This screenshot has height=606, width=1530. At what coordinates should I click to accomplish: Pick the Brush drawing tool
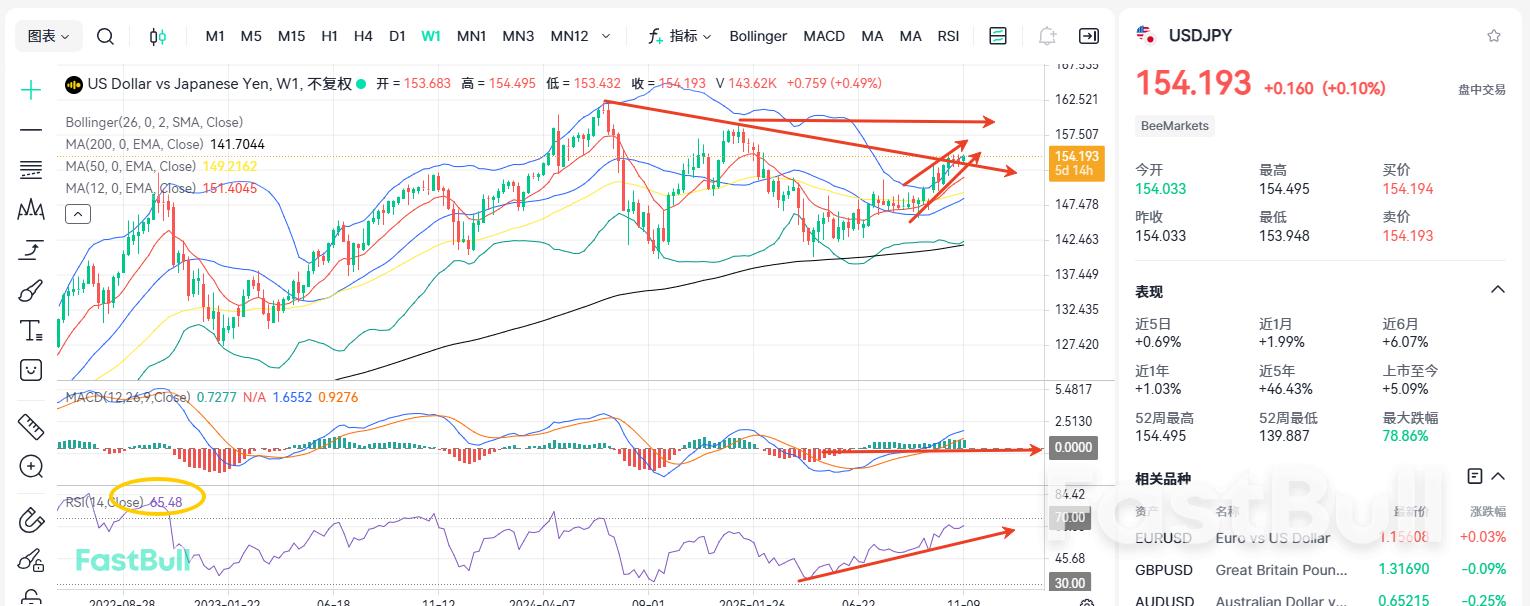point(30,291)
